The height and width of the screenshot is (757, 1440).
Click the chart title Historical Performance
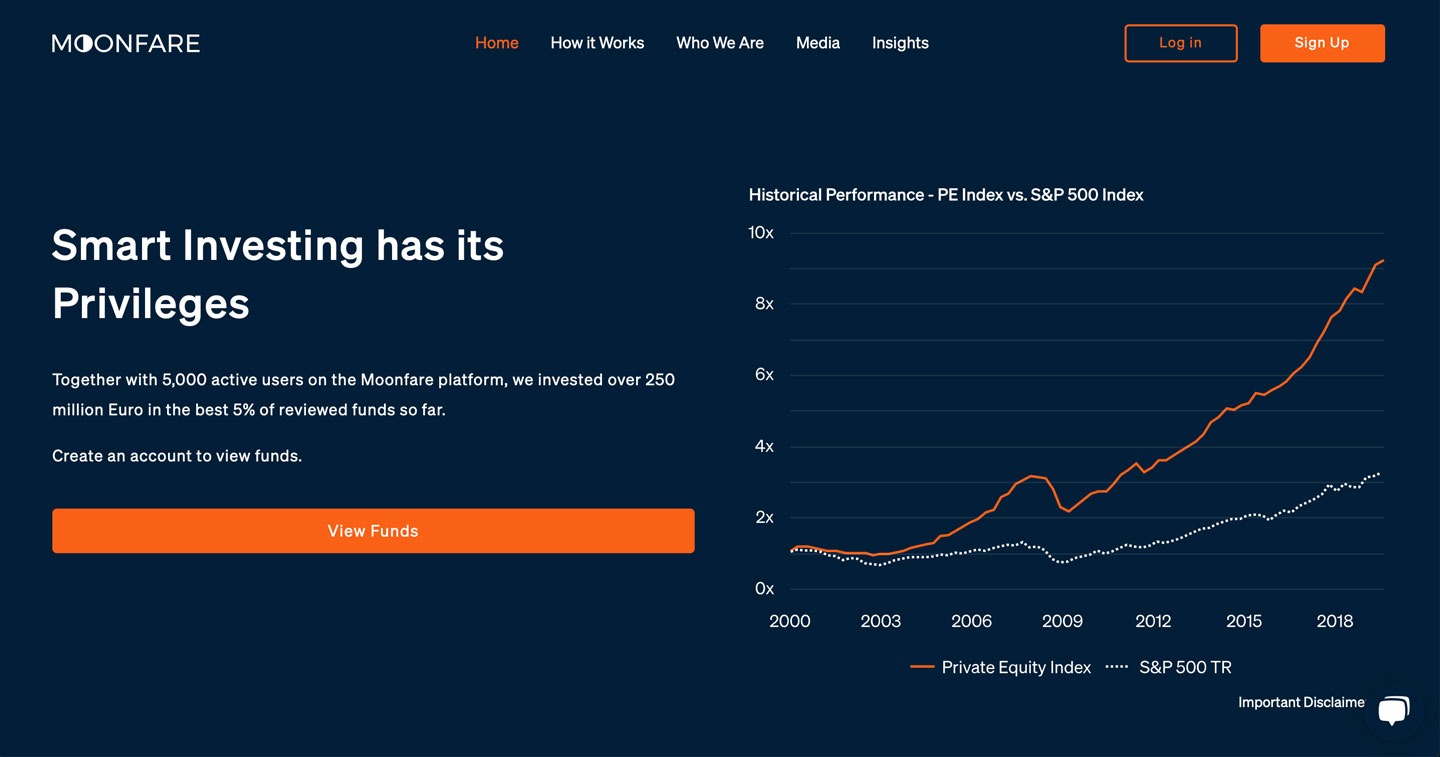pyautogui.click(x=946, y=195)
